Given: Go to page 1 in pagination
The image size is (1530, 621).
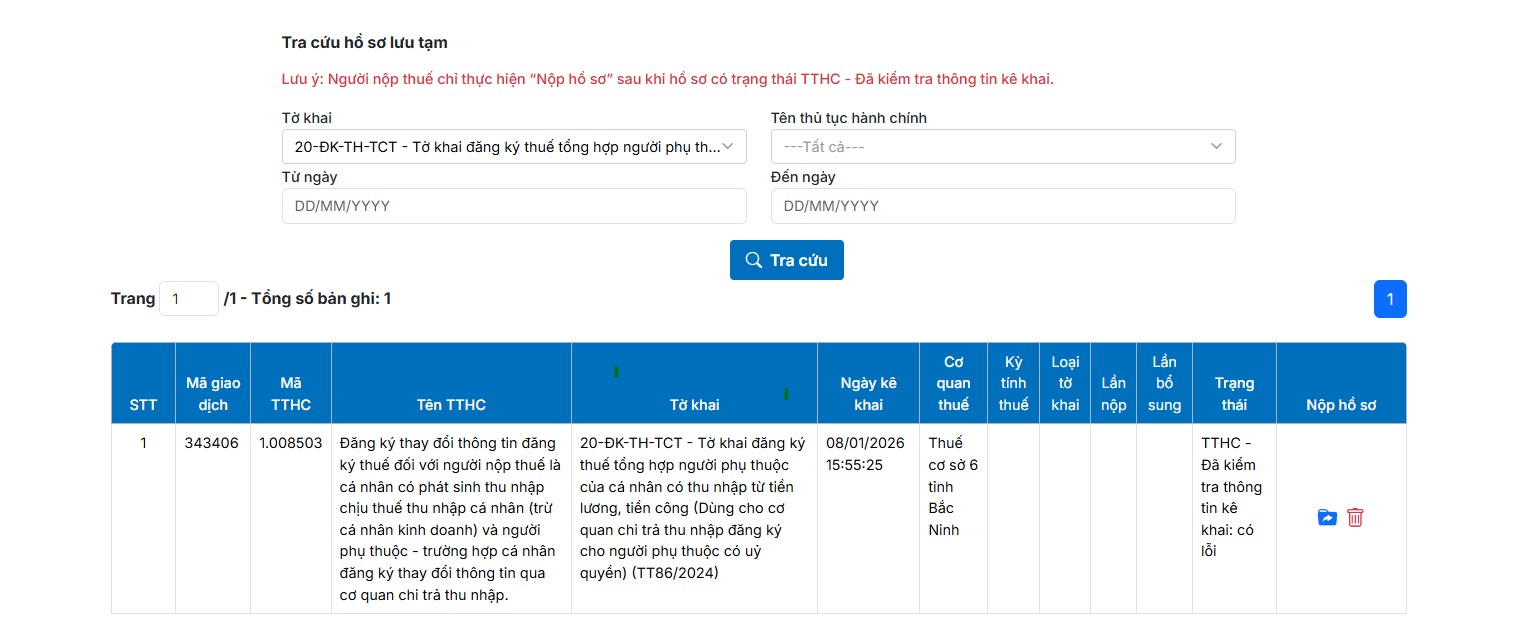Looking at the screenshot, I should click(1390, 299).
